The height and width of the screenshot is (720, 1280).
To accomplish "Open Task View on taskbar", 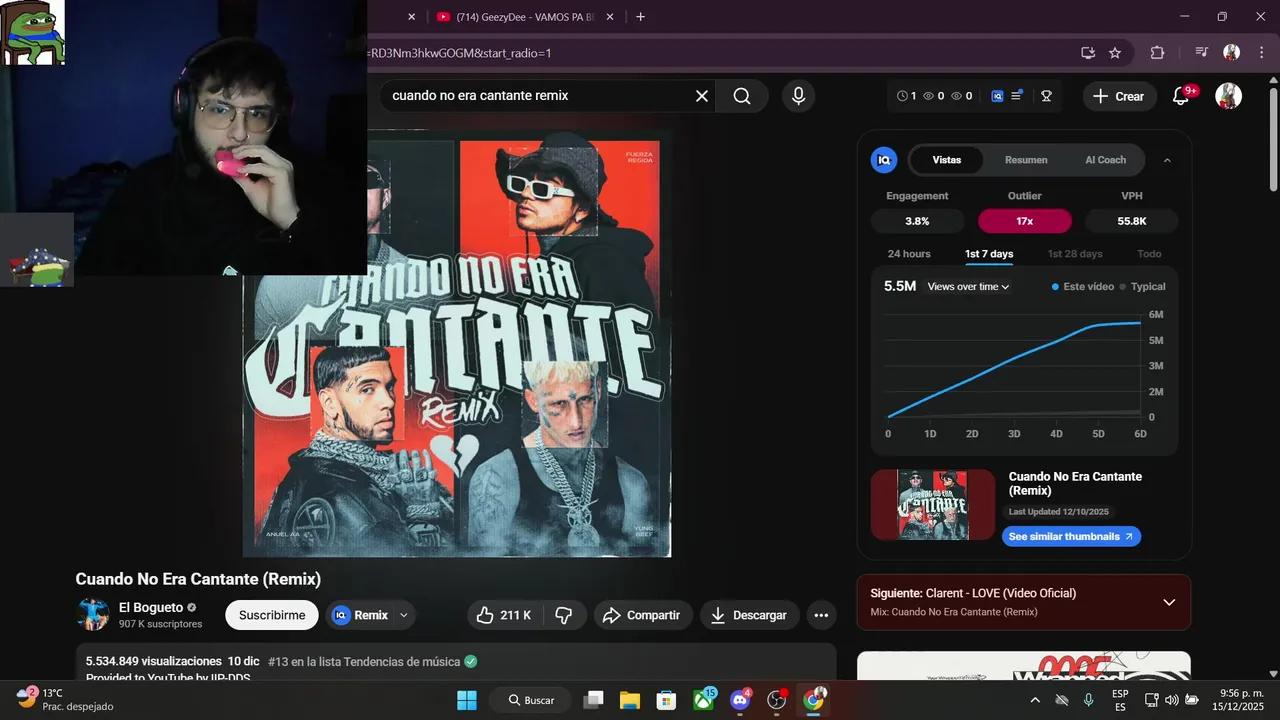I will coord(594,700).
